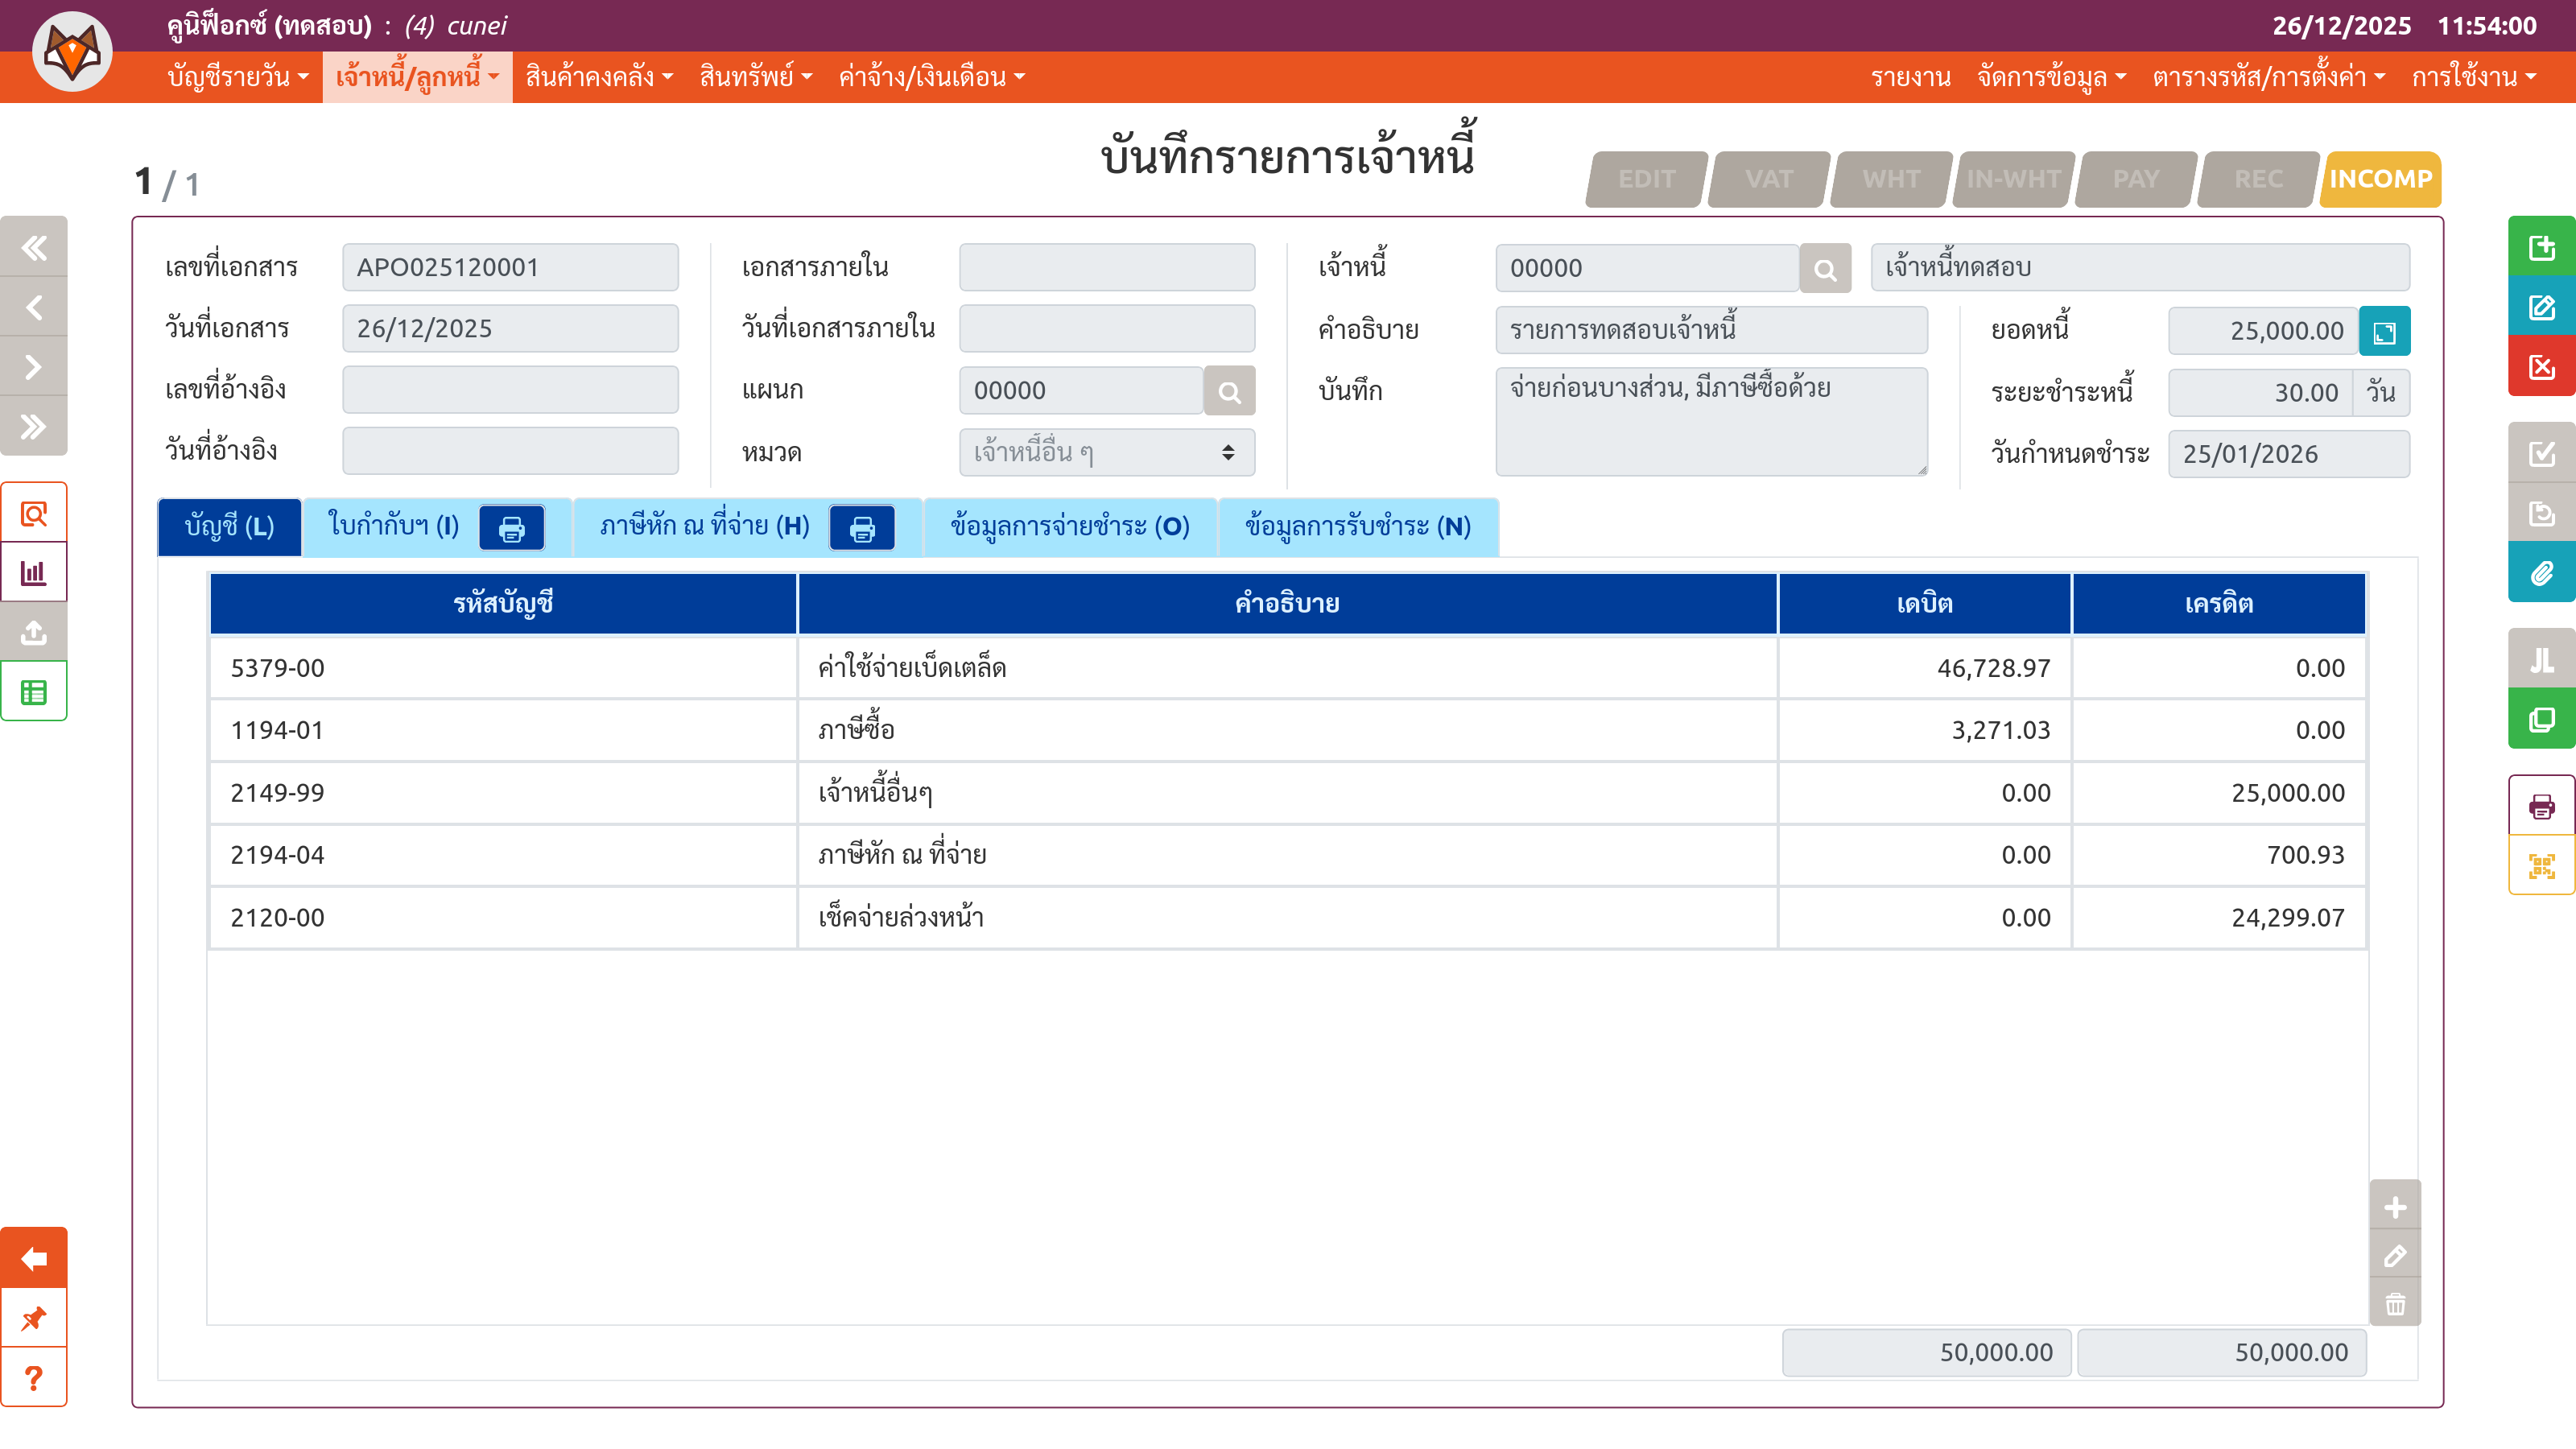Click the บันทึก notes text area
The image size is (2576, 1449).
(1710, 421)
